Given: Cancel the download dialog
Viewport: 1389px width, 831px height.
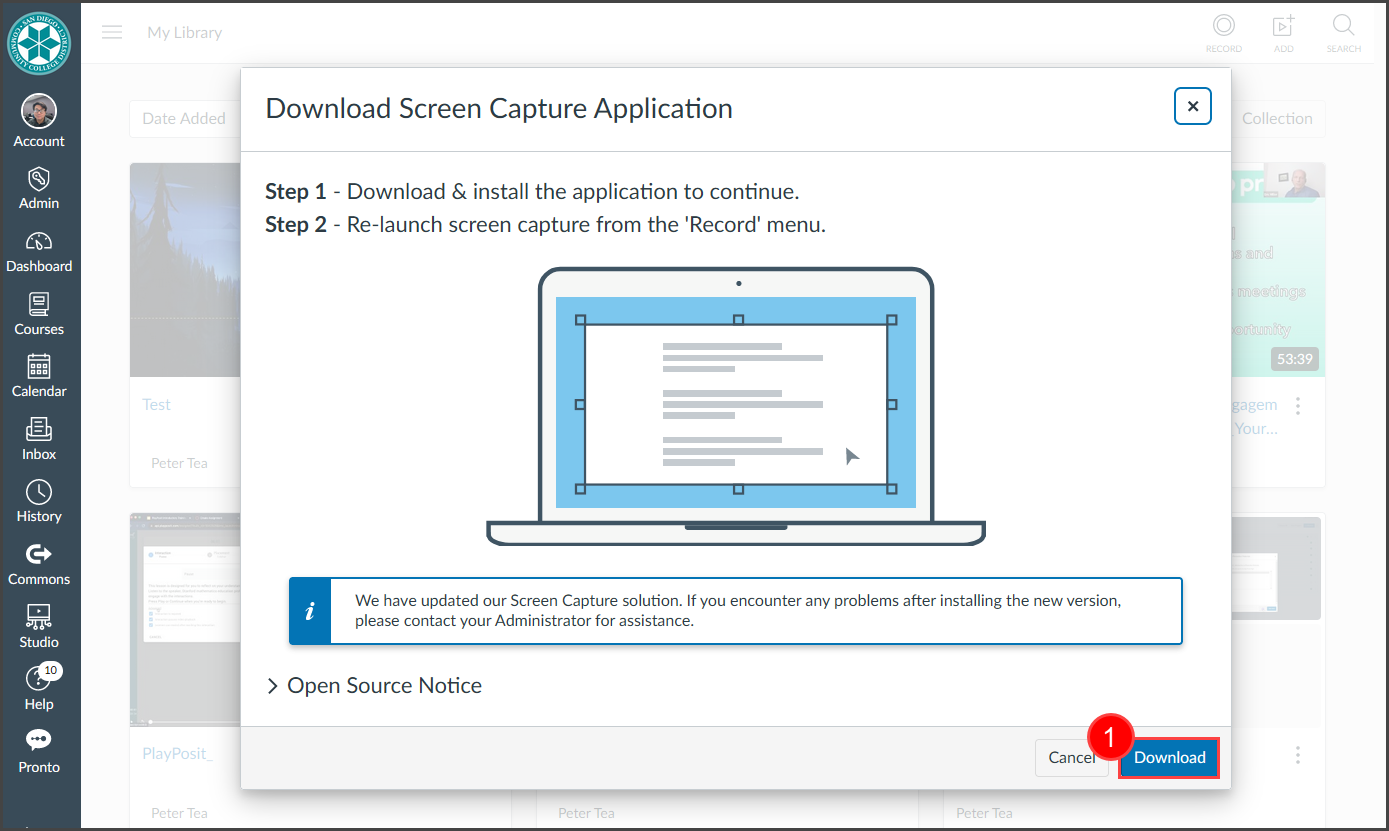Looking at the screenshot, I should coord(1071,758).
